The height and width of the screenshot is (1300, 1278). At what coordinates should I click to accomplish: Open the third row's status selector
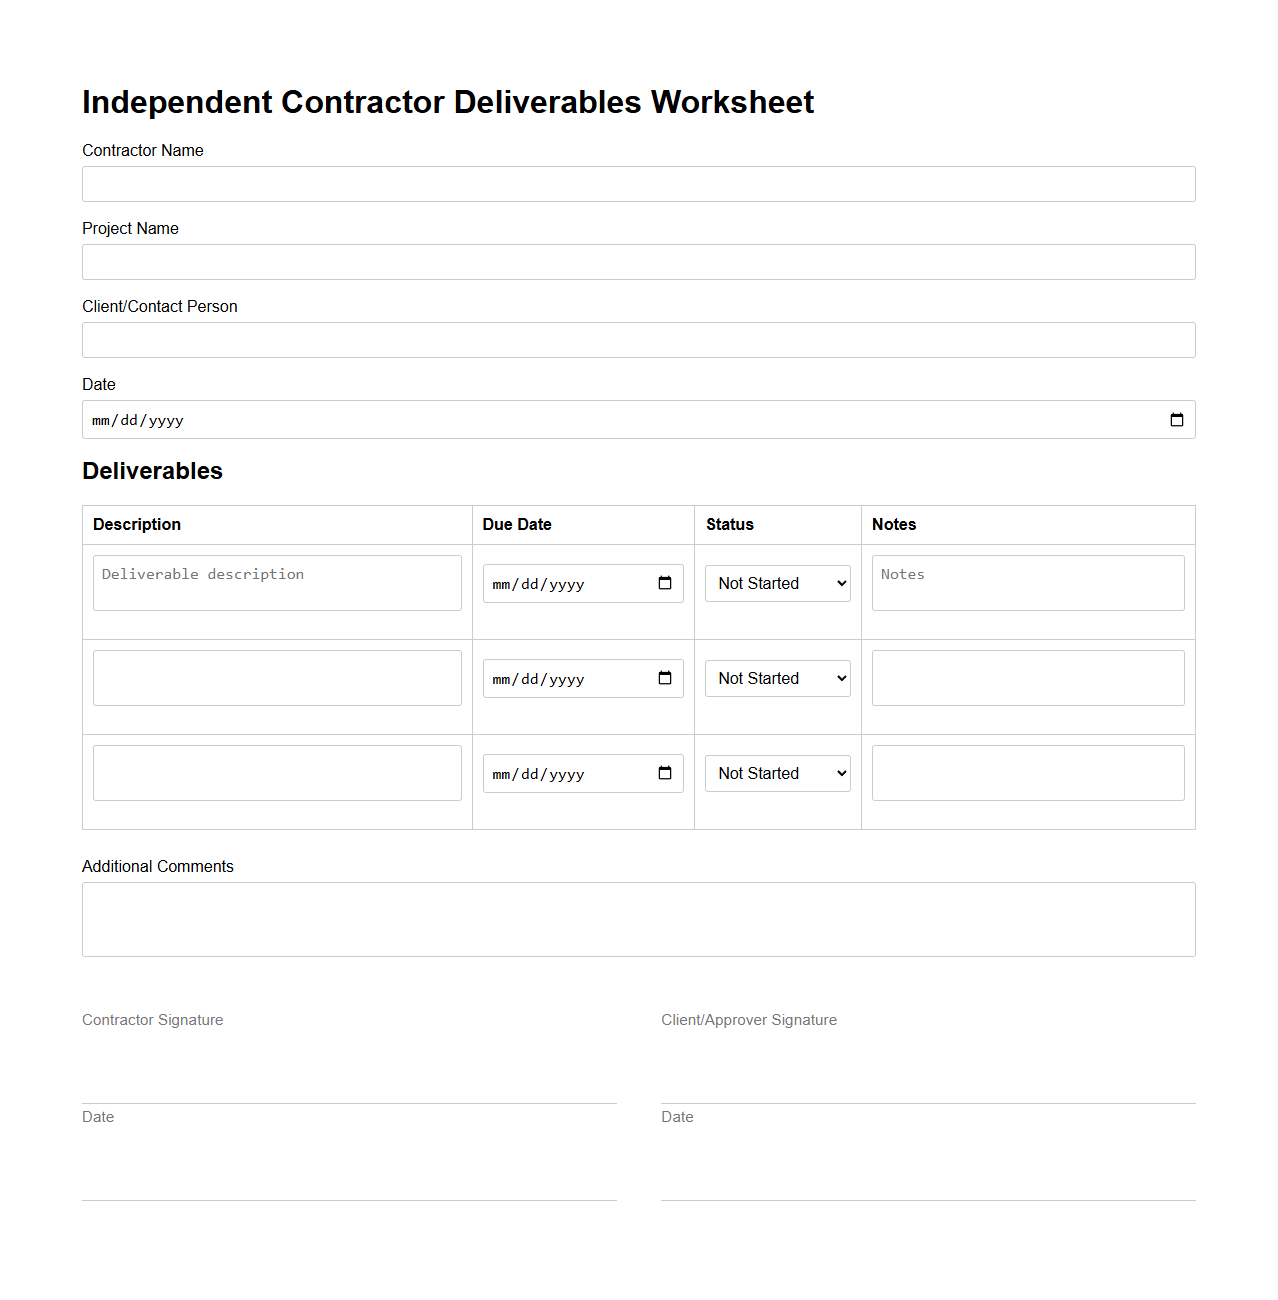click(777, 773)
